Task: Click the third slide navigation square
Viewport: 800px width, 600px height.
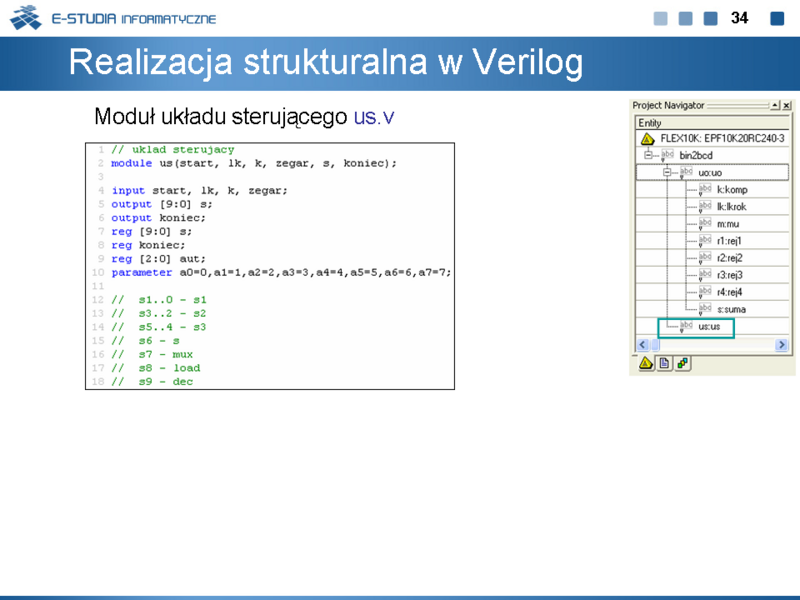Action: point(710,18)
